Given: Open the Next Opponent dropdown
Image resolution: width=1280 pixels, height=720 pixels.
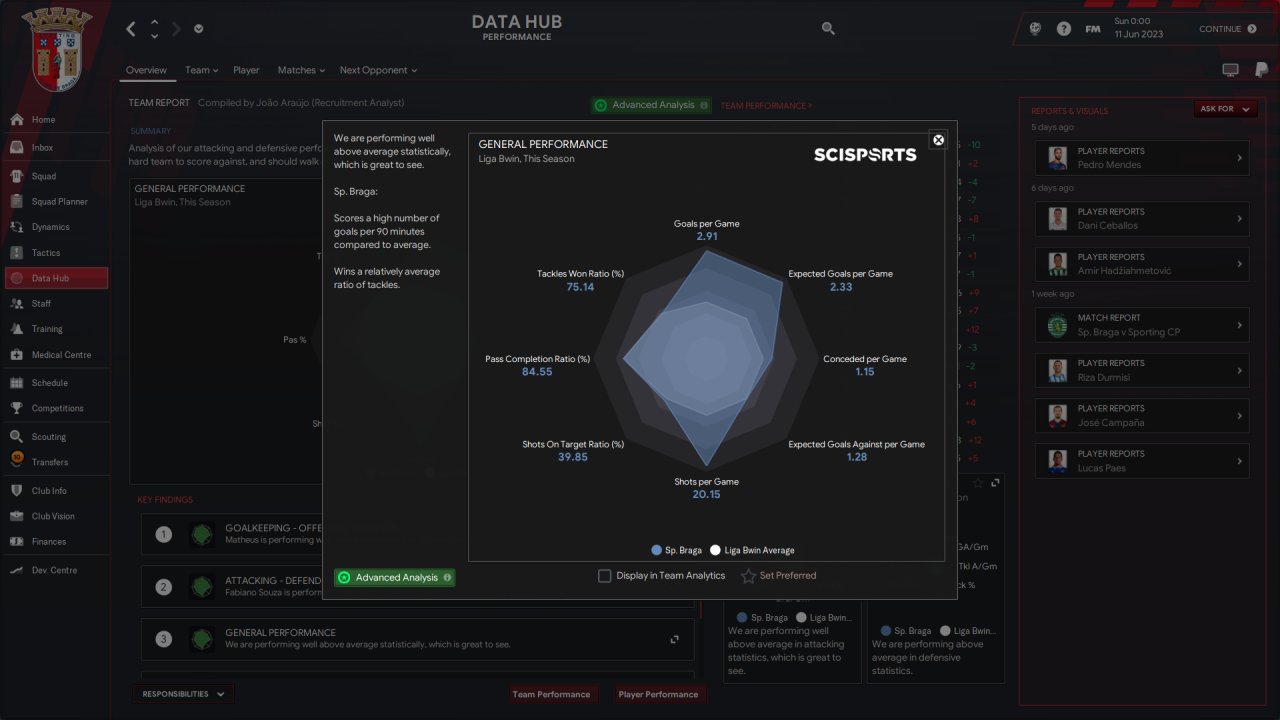Looking at the screenshot, I should (x=378, y=70).
